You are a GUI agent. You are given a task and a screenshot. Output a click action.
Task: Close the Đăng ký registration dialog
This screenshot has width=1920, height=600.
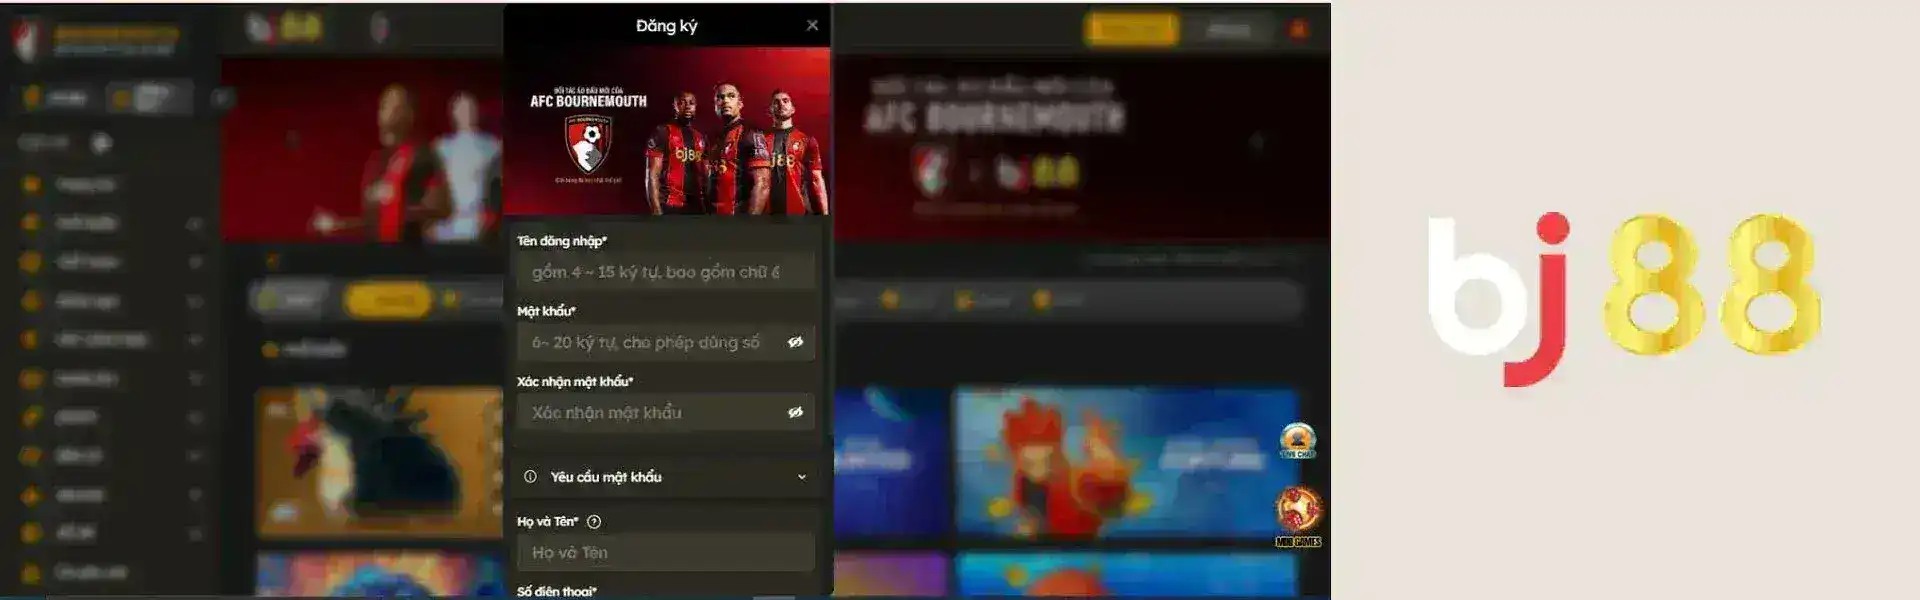pos(812,25)
